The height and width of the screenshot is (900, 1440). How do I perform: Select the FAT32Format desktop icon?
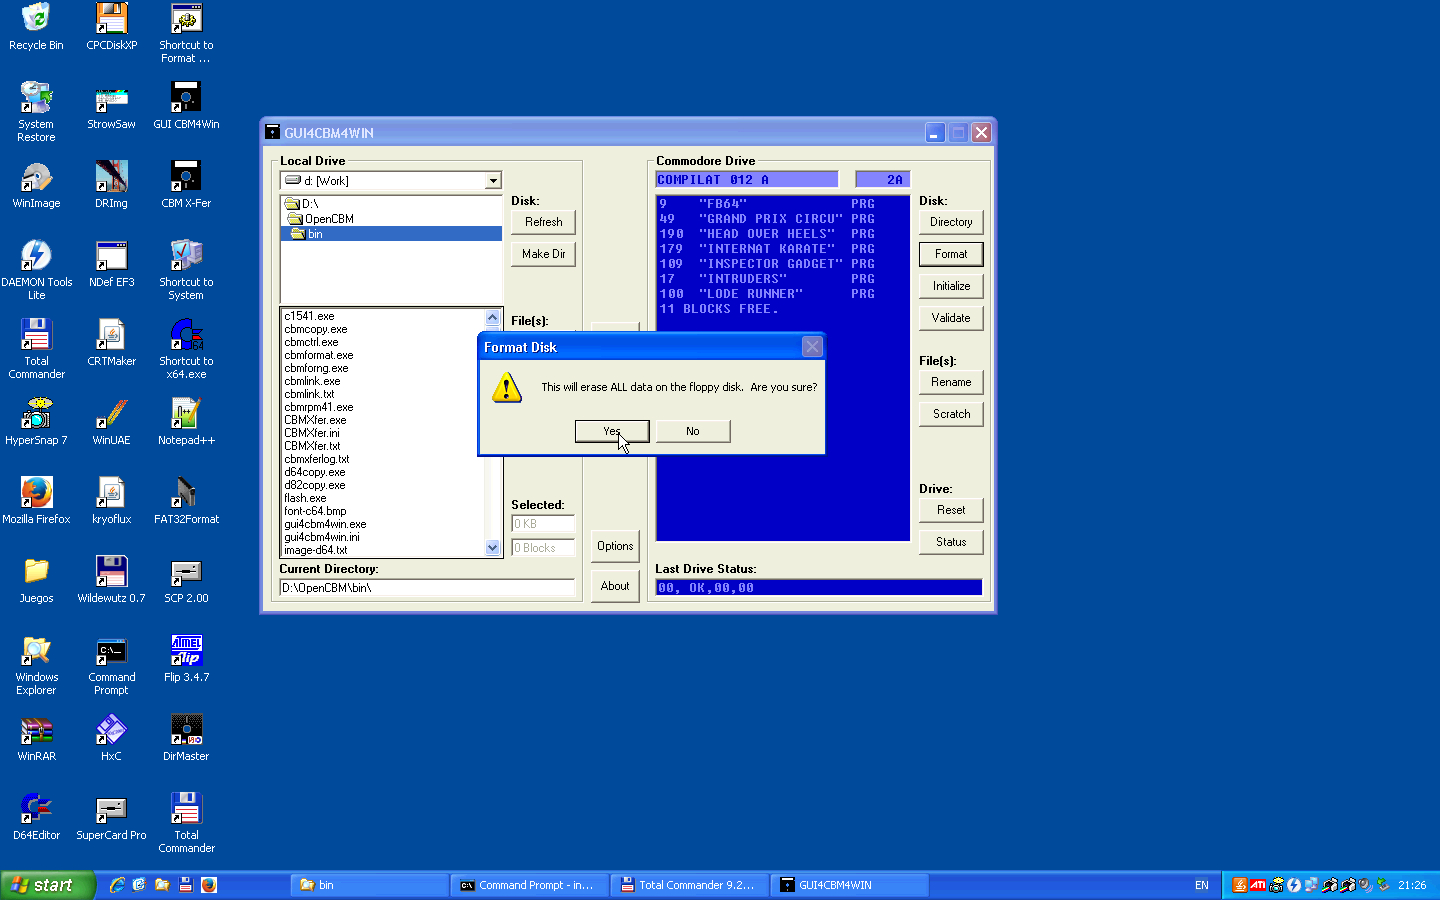click(x=186, y=501)
